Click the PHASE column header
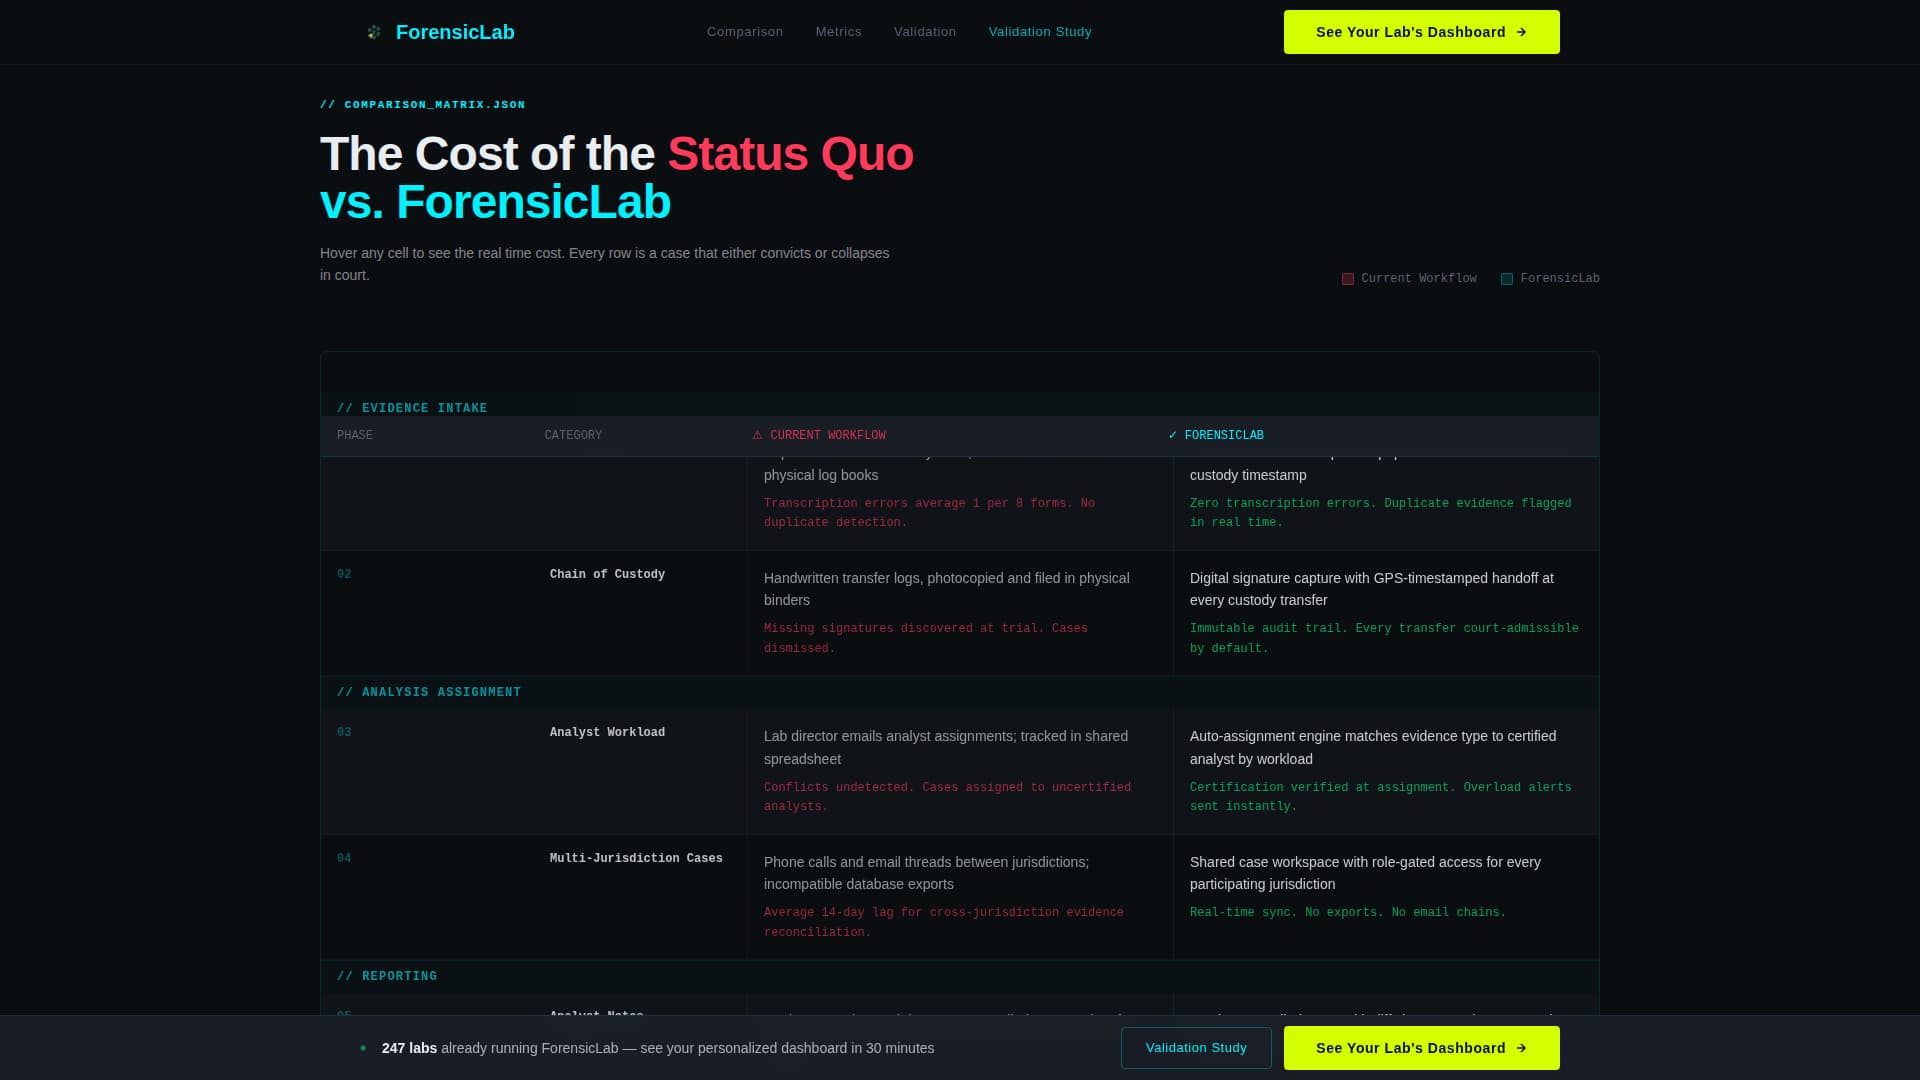 point(355,435)
